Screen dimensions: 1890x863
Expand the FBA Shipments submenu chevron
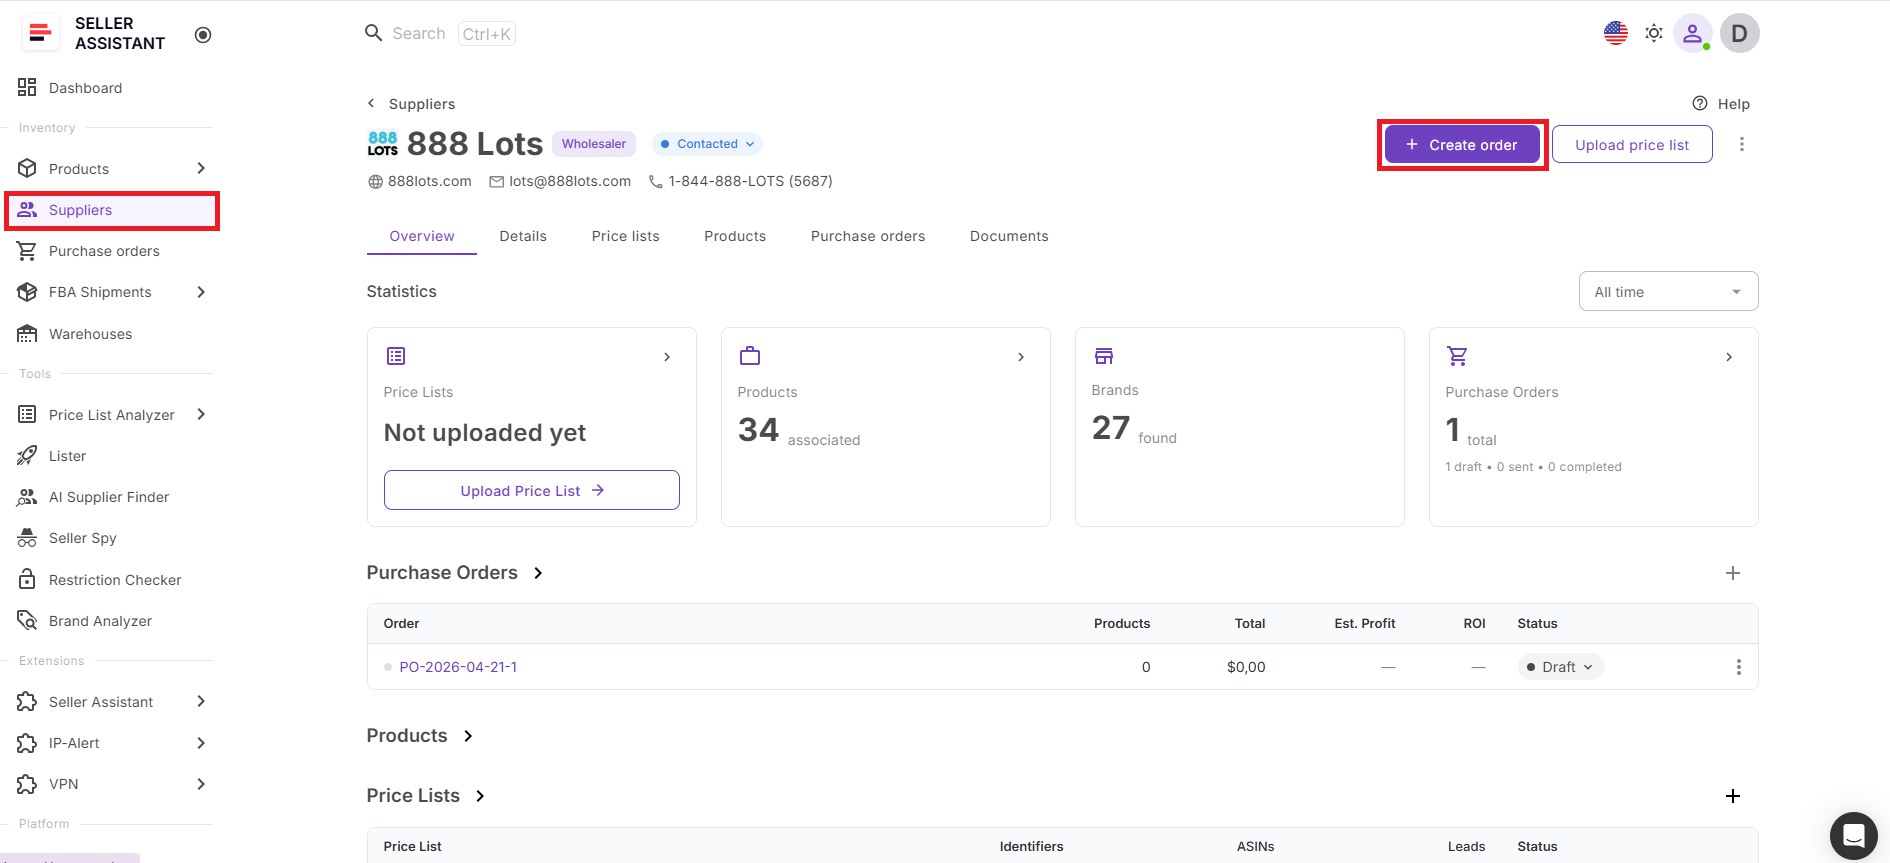pyautogui.click(x=201, y=292)
